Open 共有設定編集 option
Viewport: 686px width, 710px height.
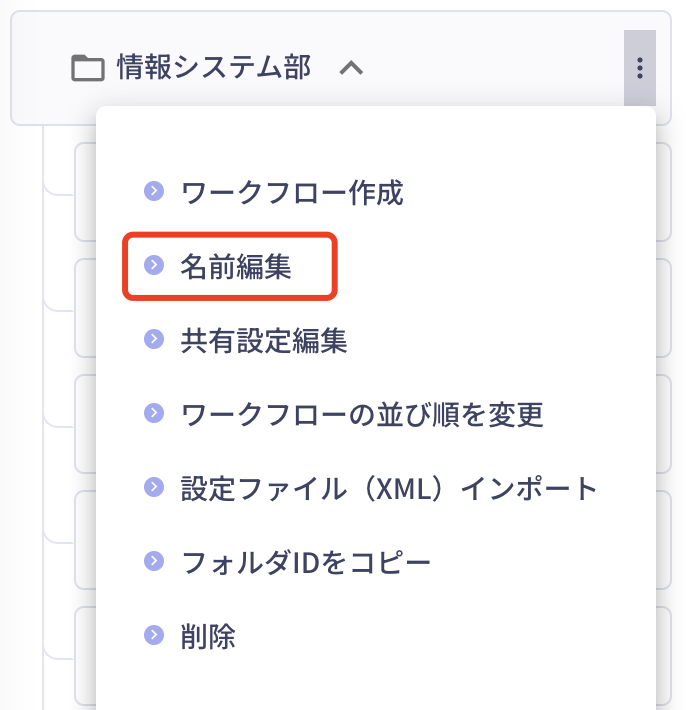tap(264, 340)
